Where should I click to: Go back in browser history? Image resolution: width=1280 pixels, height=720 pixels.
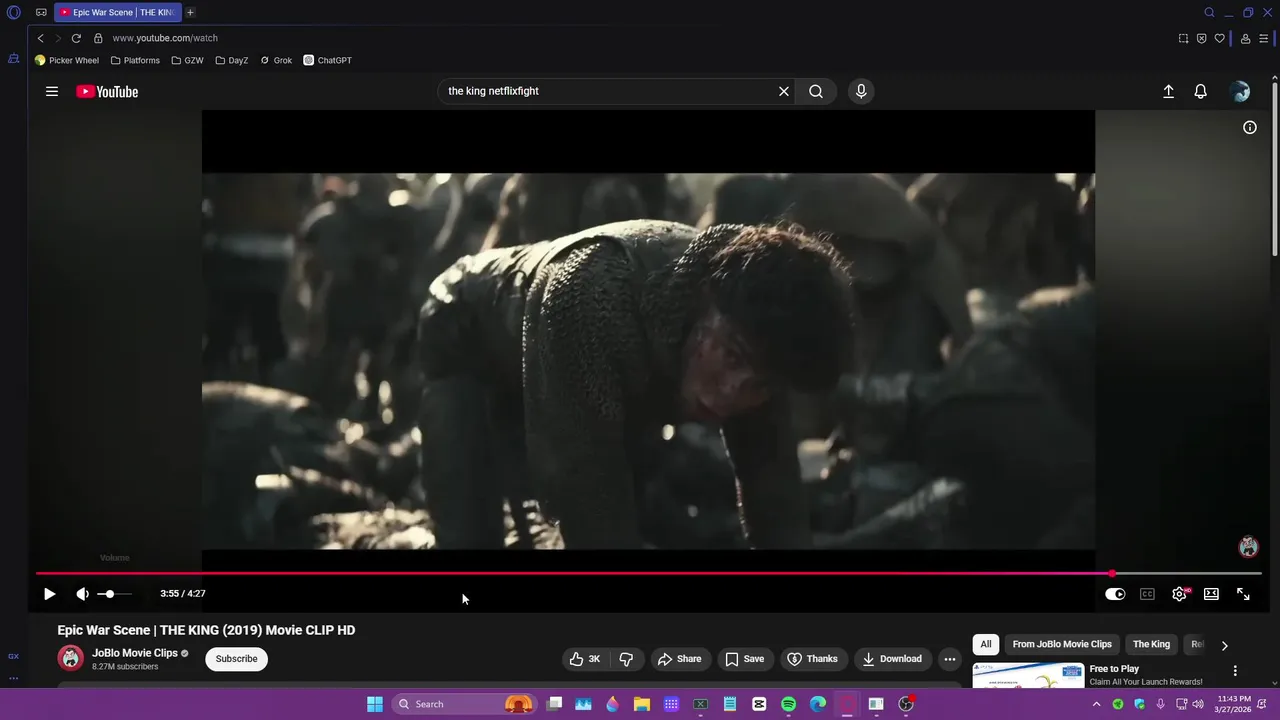tap(41, 38)
